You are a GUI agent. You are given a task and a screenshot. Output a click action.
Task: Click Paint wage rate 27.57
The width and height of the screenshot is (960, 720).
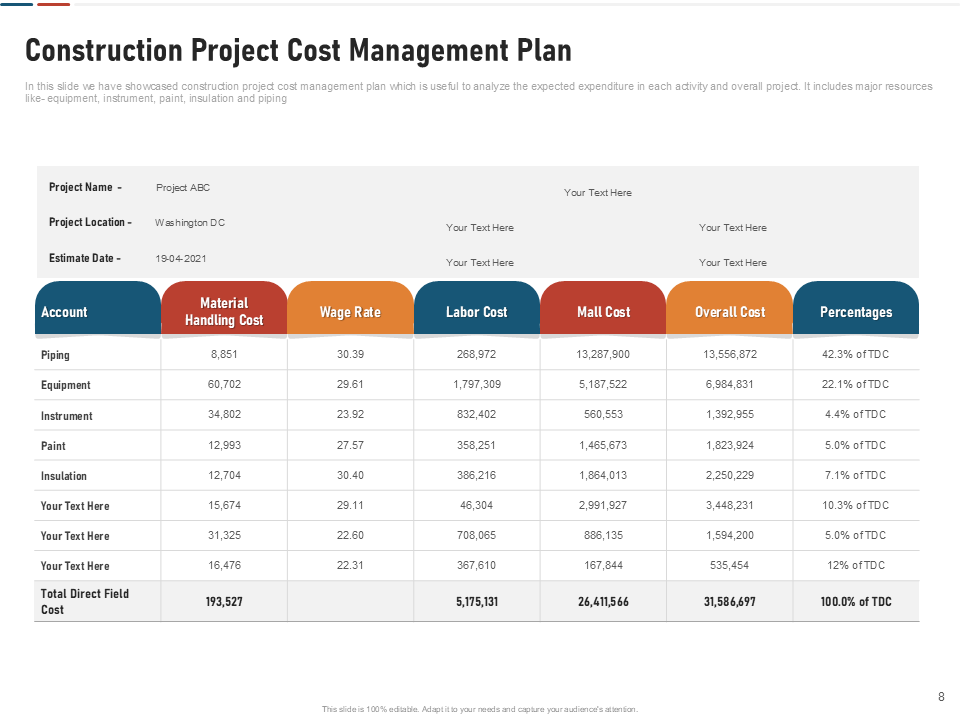point(350,445)
